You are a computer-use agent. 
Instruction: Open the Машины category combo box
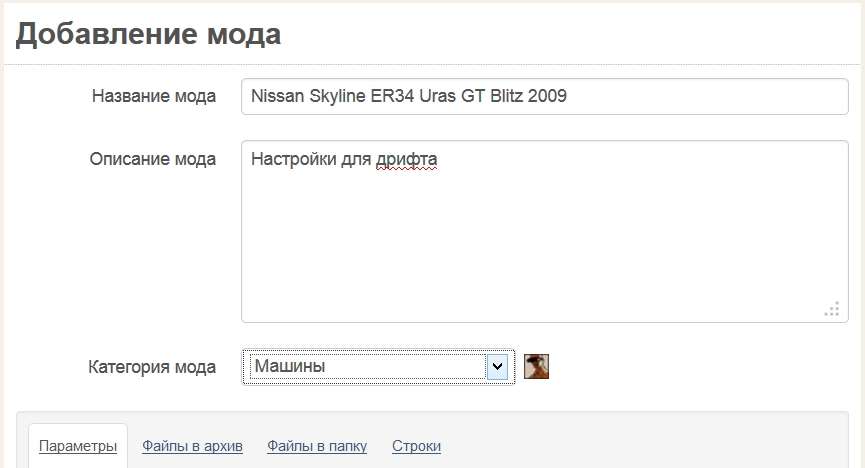tap(378, 366)
